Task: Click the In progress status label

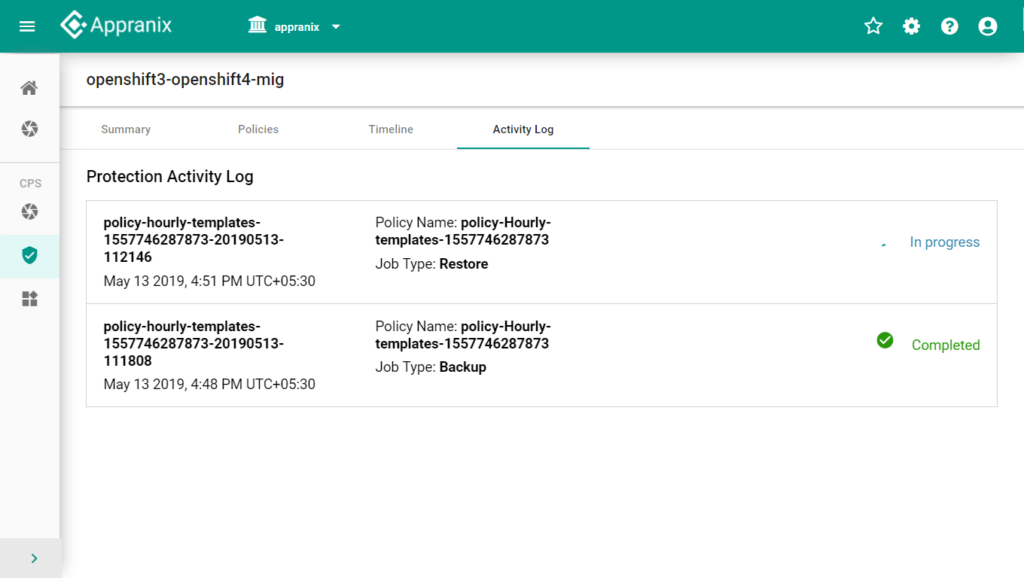Action: coord(944,242)
